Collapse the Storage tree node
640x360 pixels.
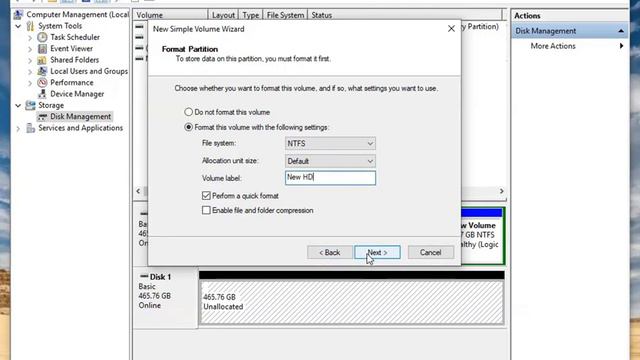[18, 105]
